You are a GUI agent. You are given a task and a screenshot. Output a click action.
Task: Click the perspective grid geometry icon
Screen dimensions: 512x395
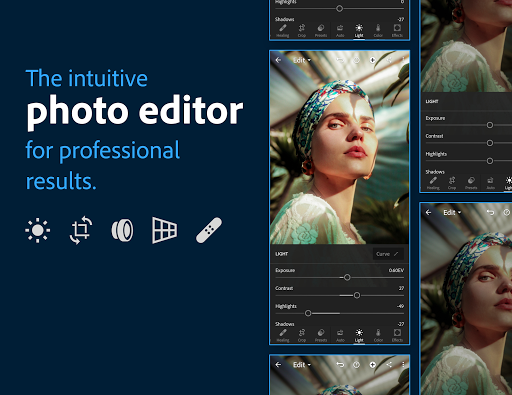pyautogui.click(x=165, y=230)
